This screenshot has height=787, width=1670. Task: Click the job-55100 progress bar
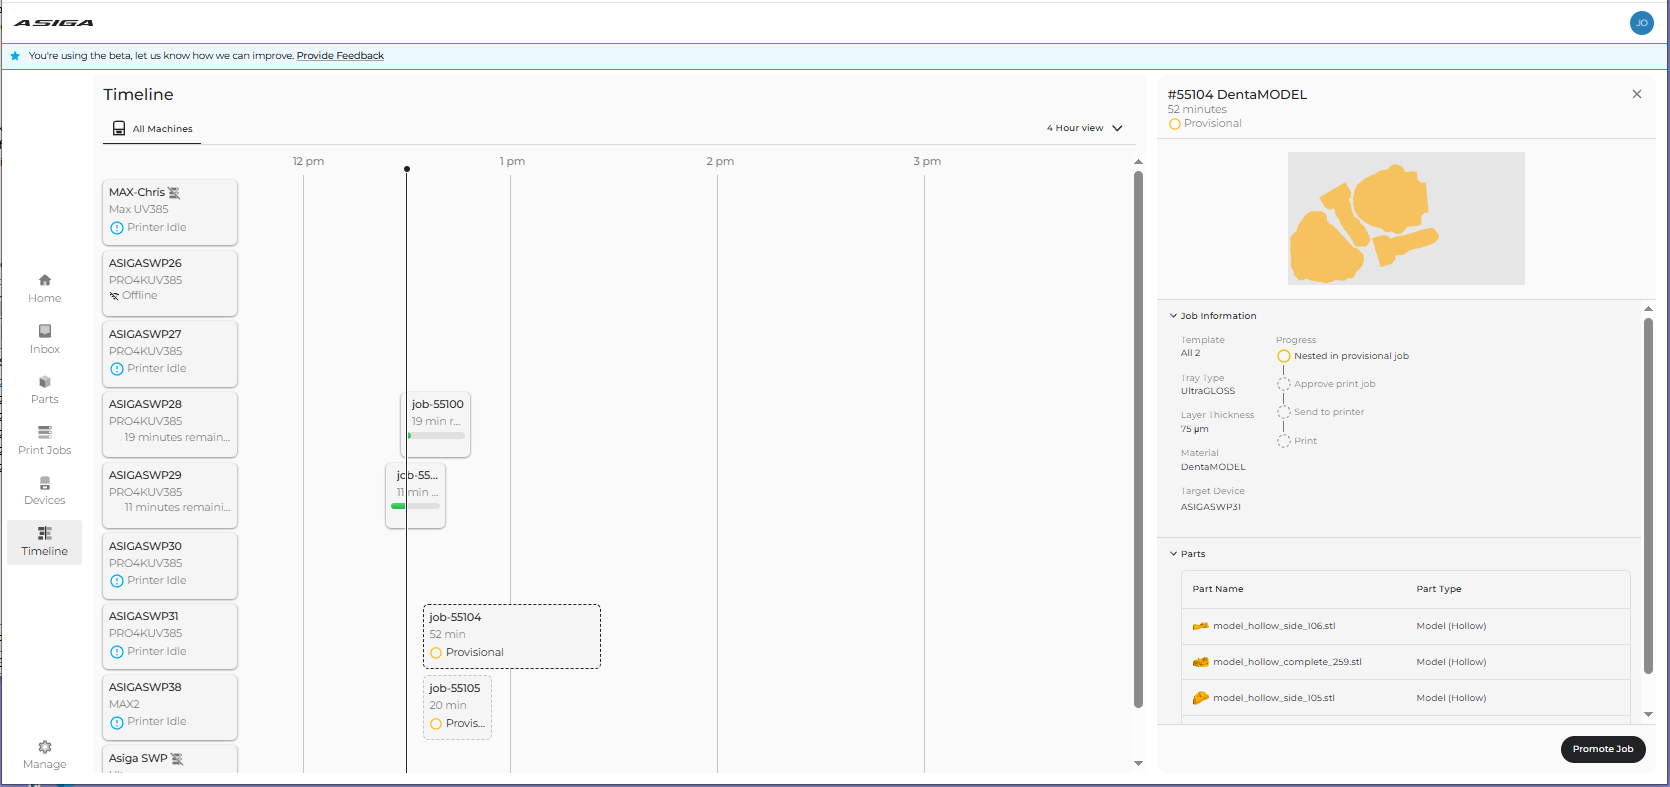(436, 436)
